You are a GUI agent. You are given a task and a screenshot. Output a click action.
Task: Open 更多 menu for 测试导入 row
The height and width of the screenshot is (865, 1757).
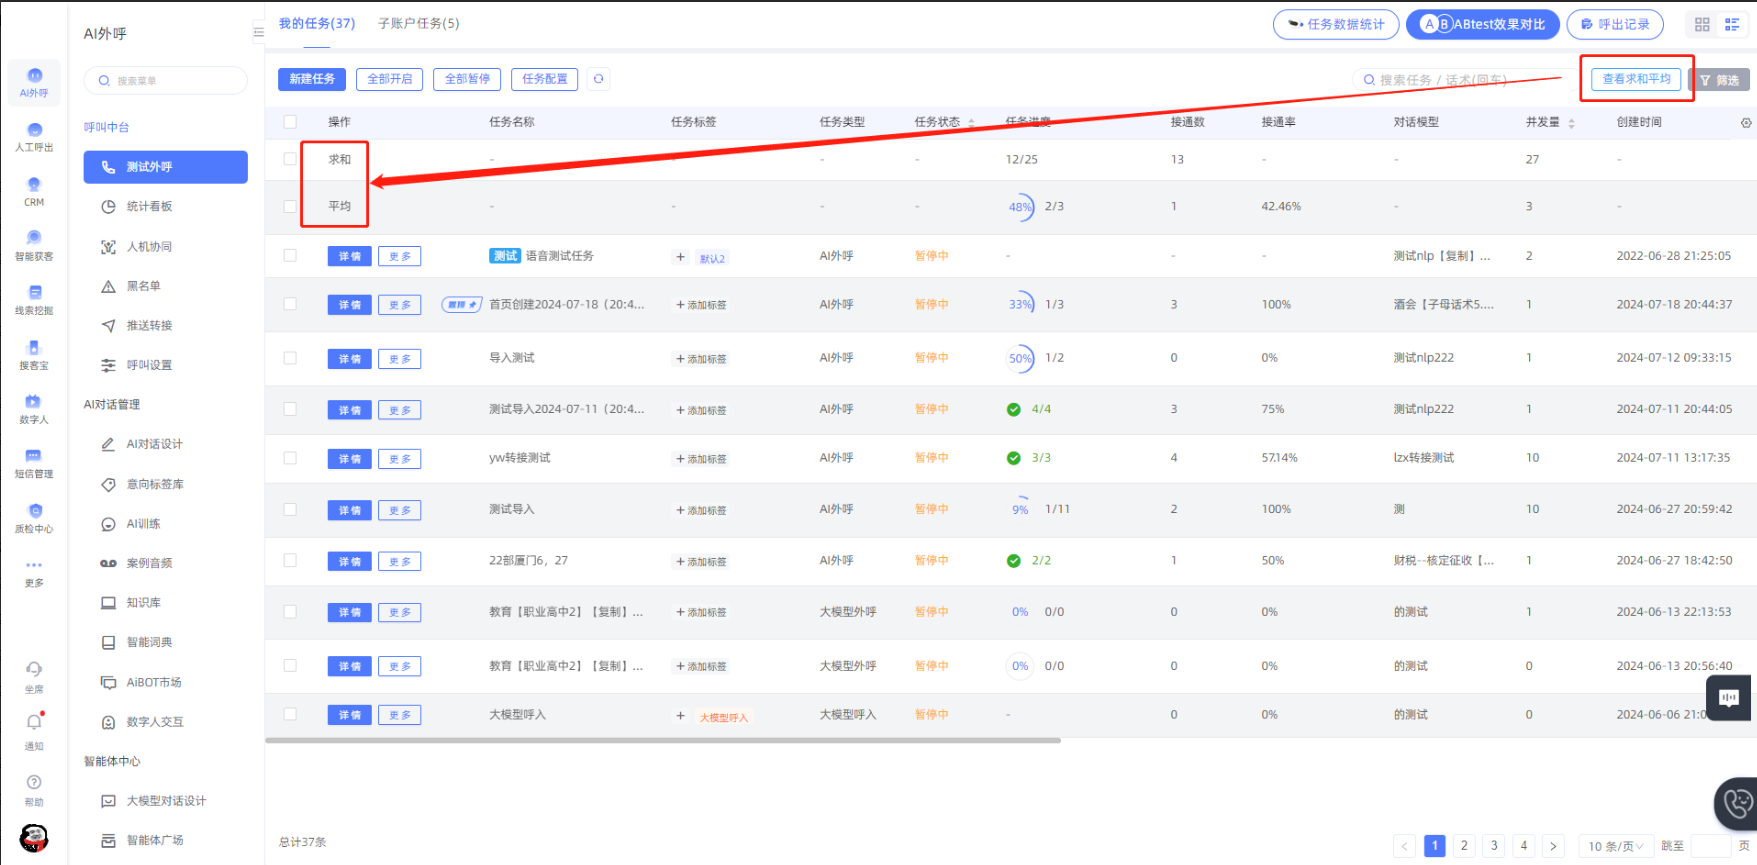point(400,511)
